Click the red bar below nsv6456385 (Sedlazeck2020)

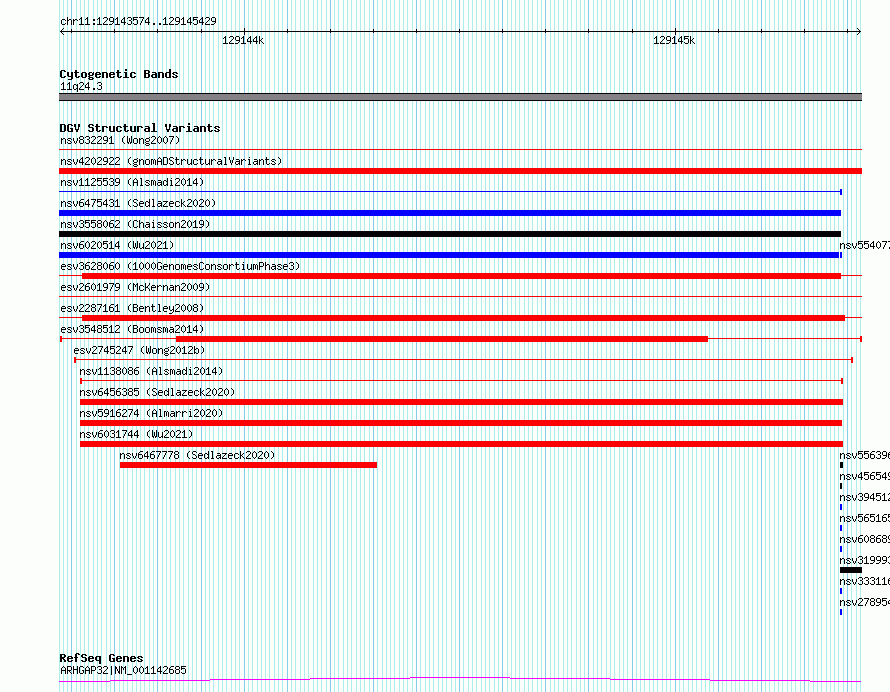(461, 402)
